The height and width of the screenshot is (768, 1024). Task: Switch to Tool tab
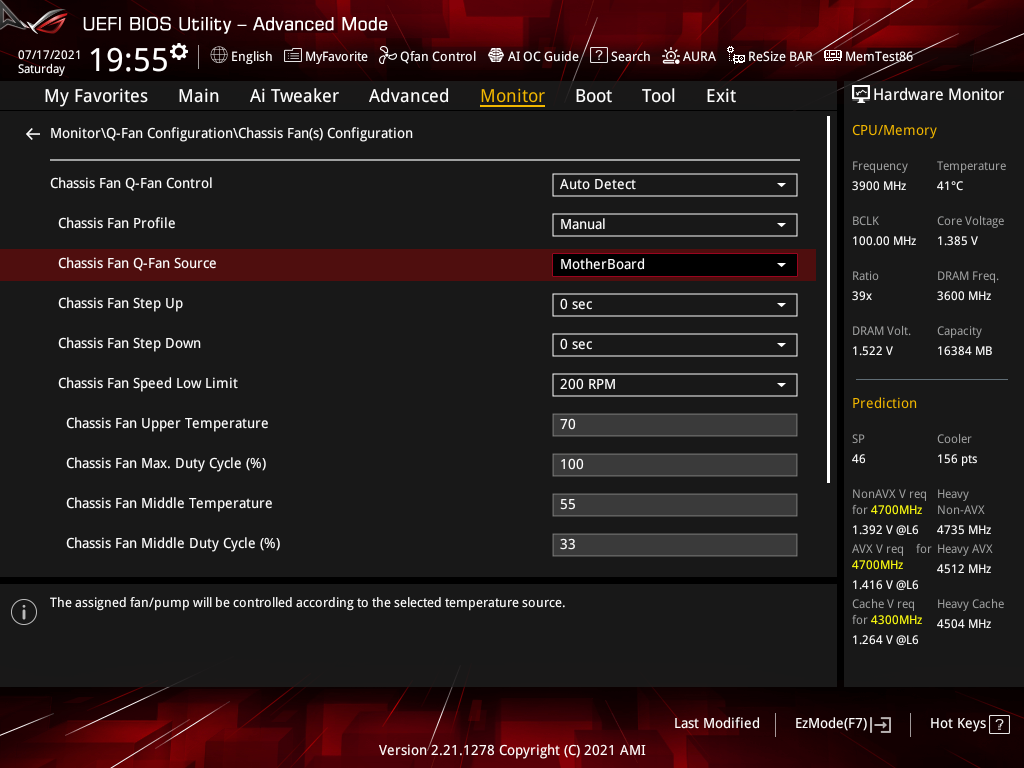658,96
